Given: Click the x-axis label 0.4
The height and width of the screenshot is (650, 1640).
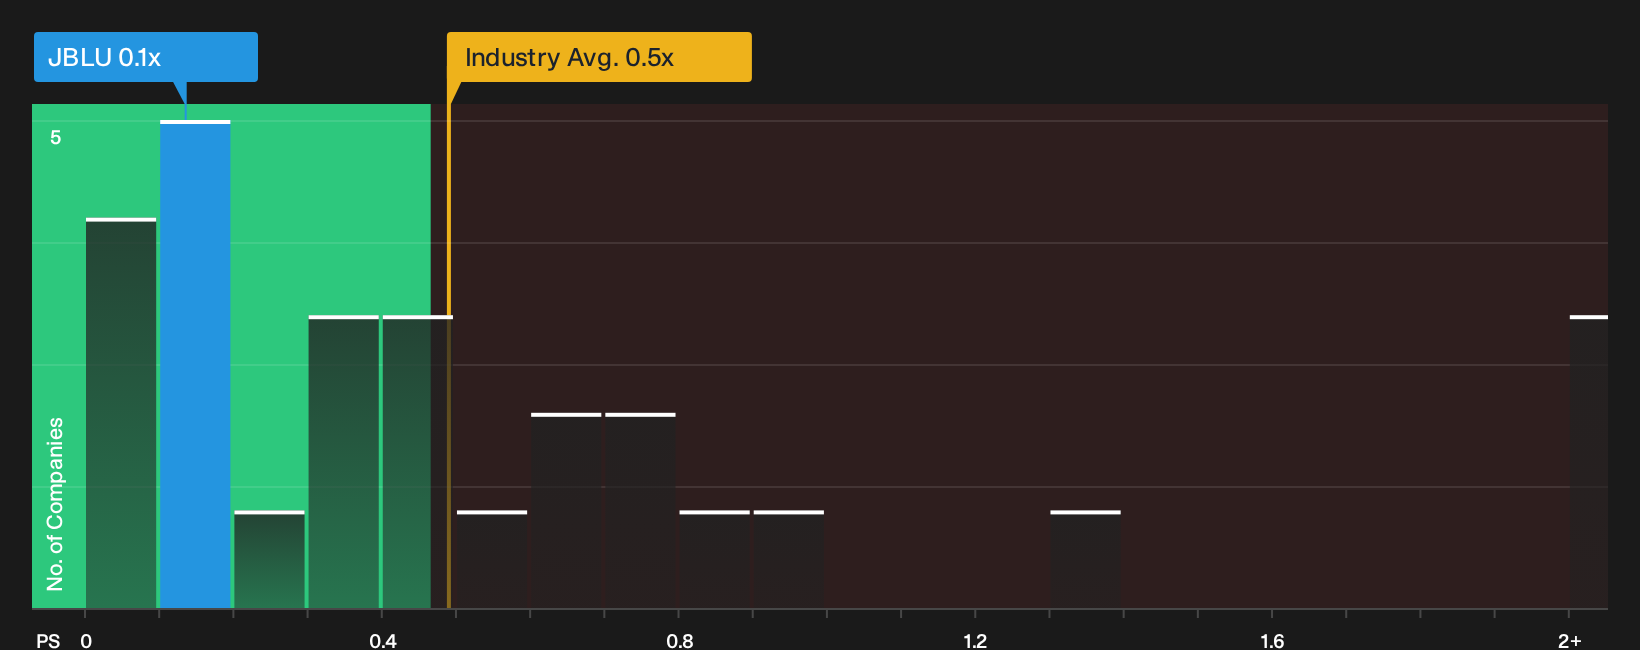Looking at the screenshot, I should point(383,640).
